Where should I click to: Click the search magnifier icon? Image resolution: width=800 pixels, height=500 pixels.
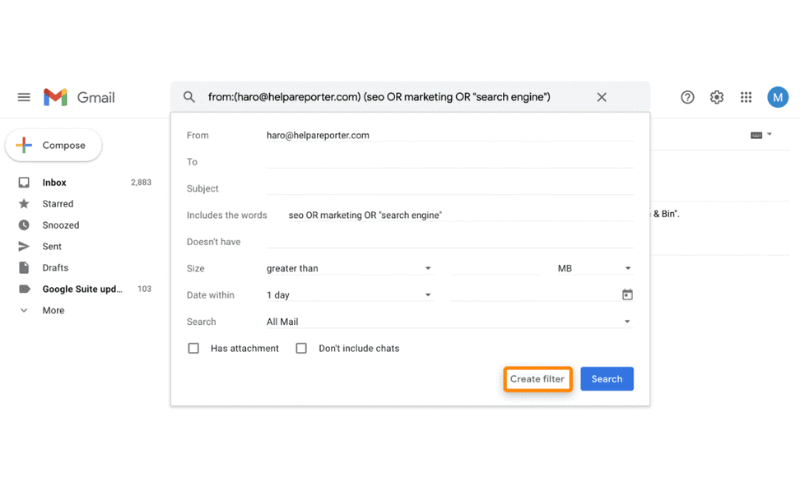(189, 97)
